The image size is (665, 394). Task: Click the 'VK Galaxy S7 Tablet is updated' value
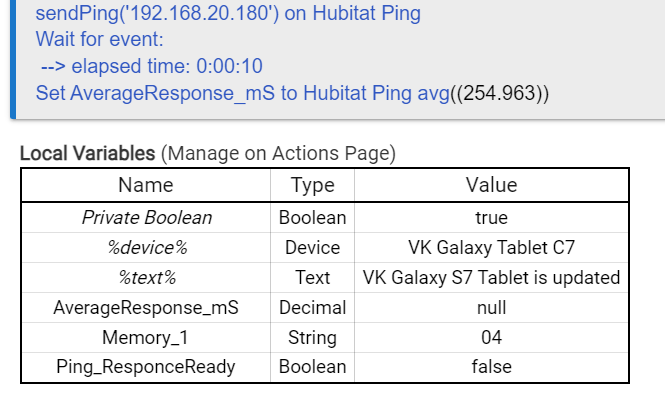[x=492, y=278]
